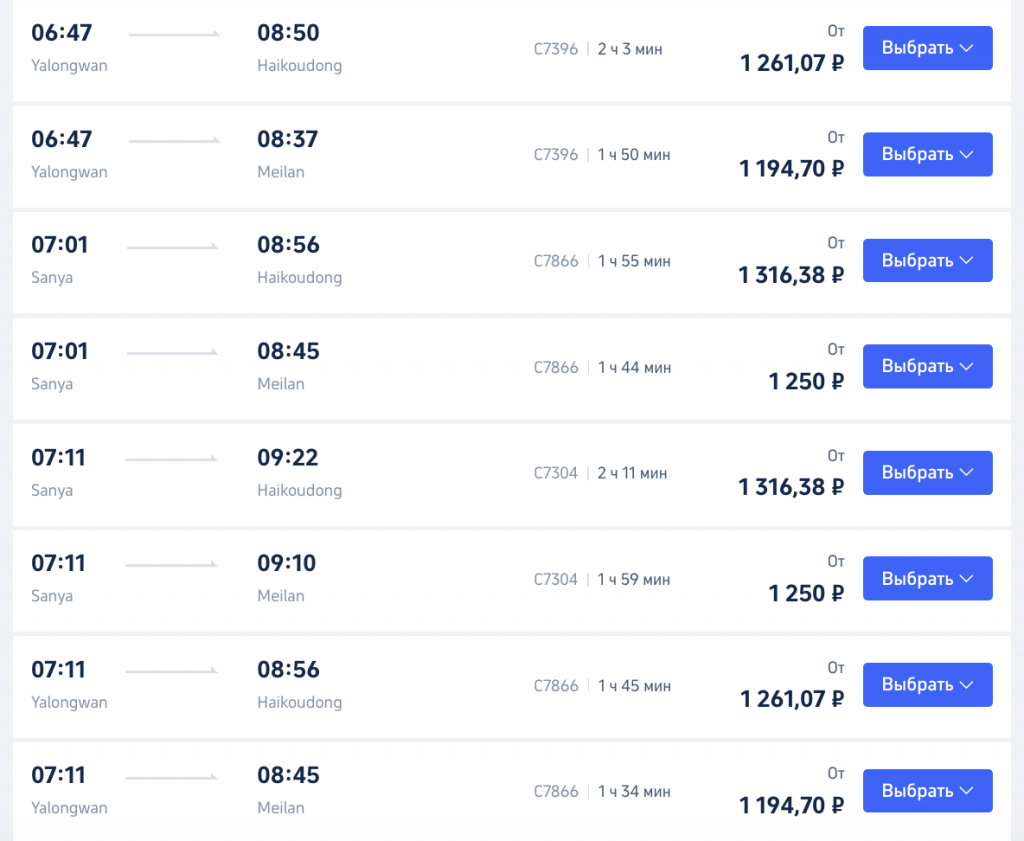
Task: Click the route arrow of the 09:22 train
Action: [171, 459]
